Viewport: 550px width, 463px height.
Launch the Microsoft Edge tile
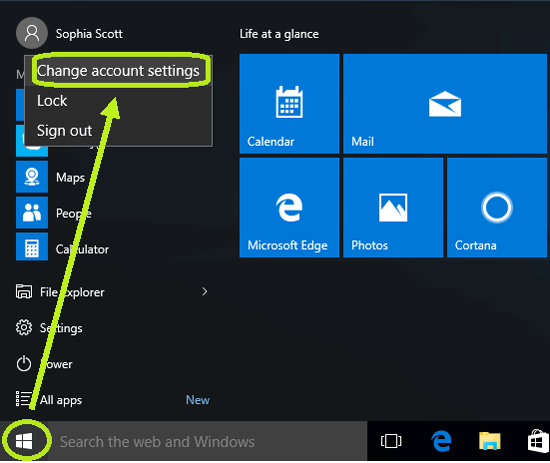click(289, 208)
